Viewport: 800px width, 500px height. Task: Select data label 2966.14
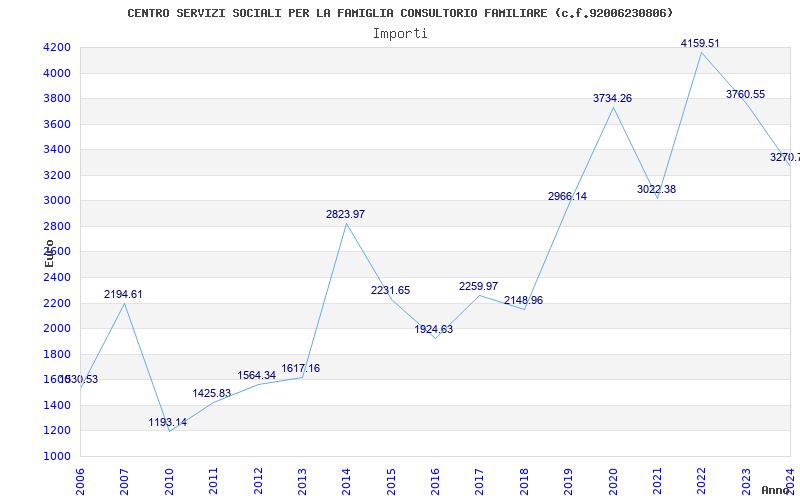[567, 196]
